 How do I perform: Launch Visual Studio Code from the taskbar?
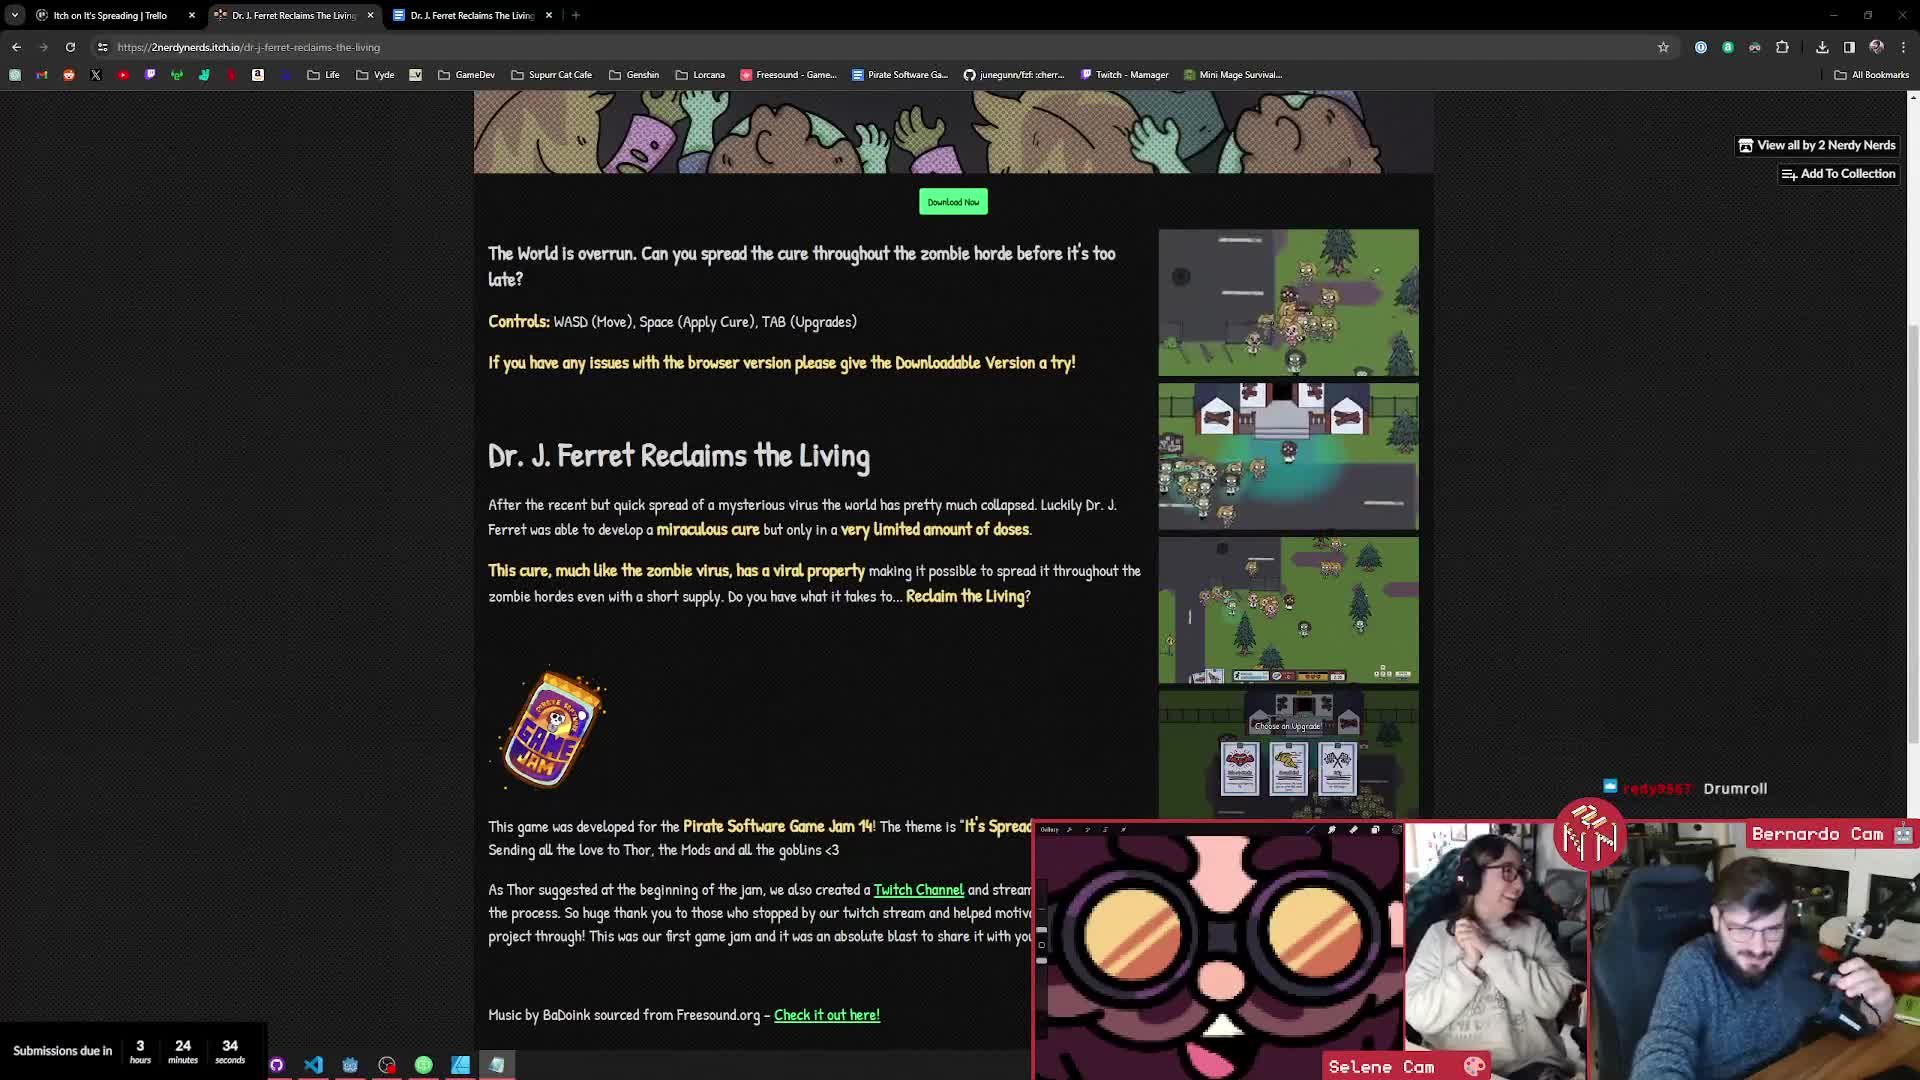[x=313, y=1065]
